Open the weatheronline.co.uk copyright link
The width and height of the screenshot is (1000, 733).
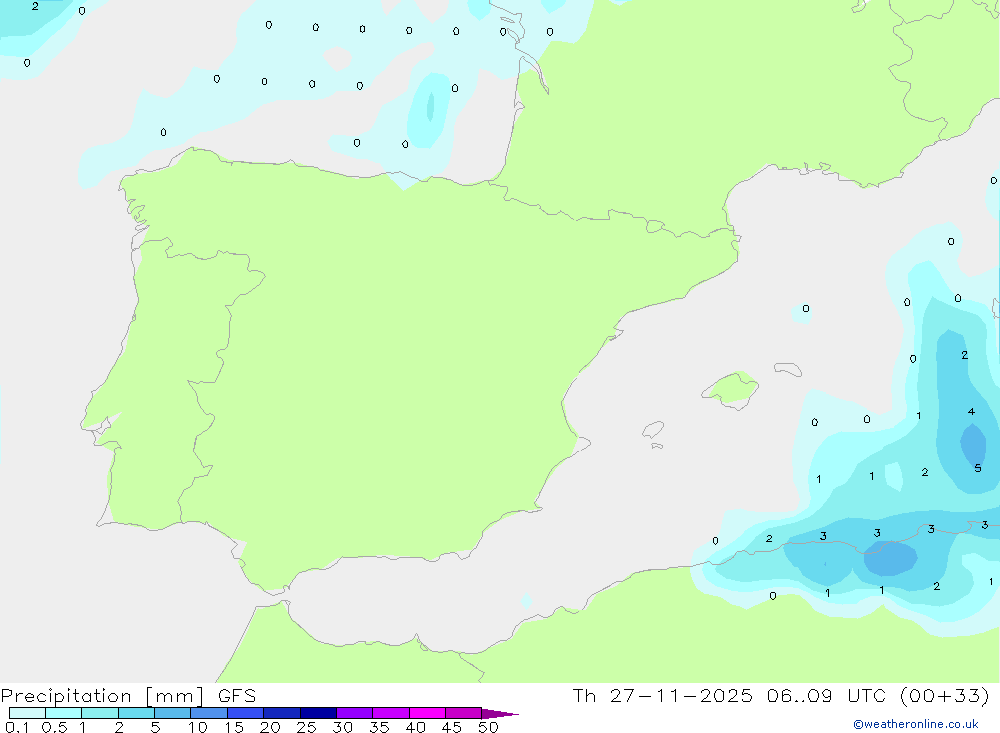click(x=916, y=724)
